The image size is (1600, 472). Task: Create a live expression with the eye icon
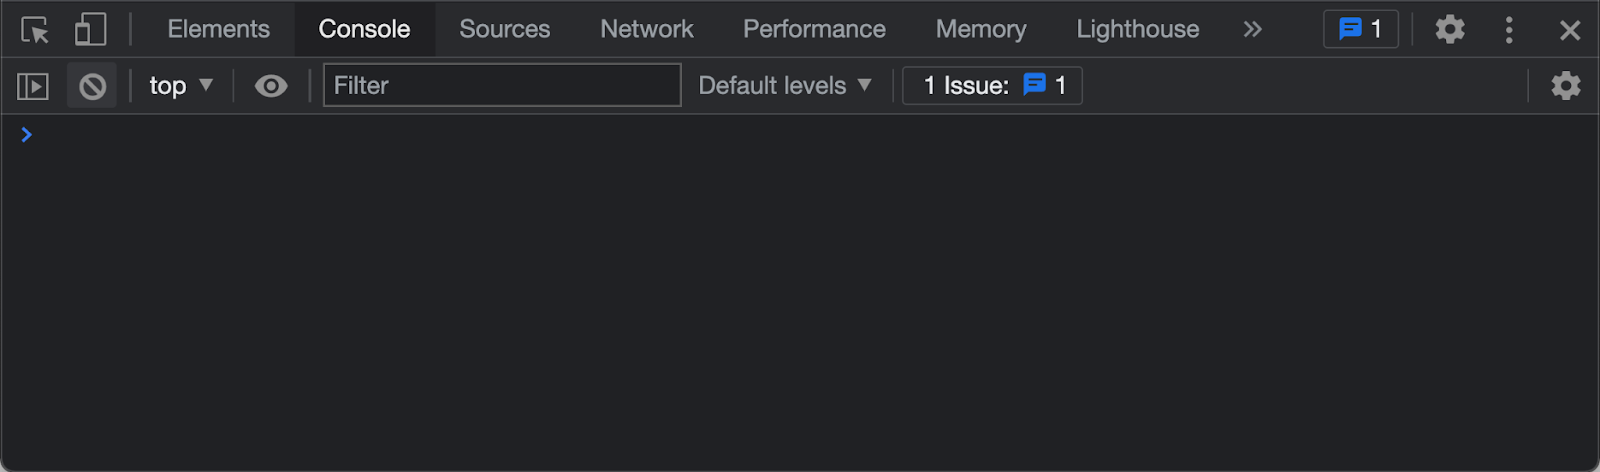pyautogui.click(x=271, y=86)
